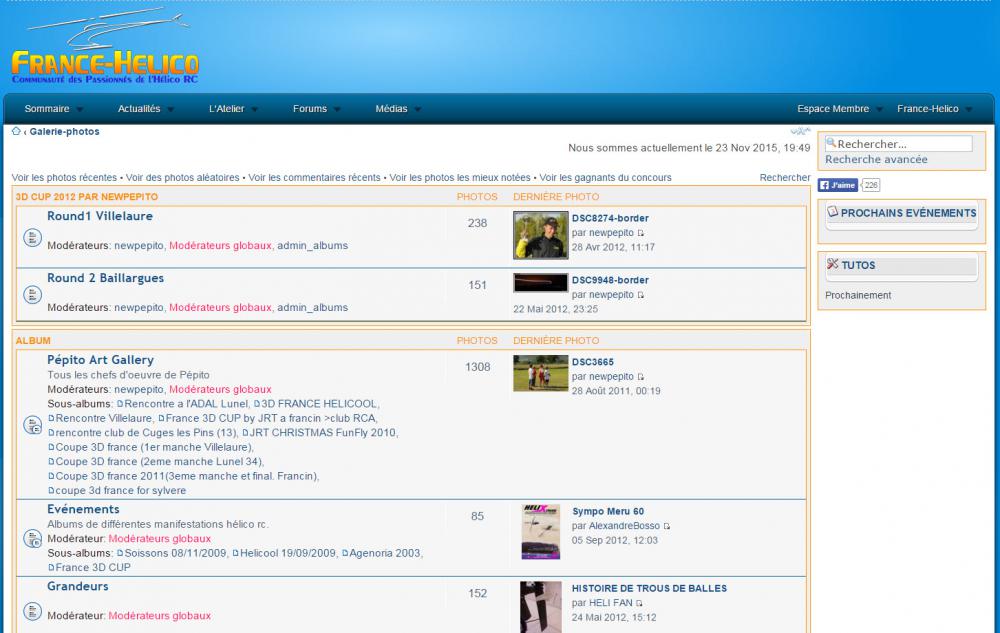Open Evénements' France 3D CUP sub-album
The height and width of the screenshot is (633, 1000).
pos(93,567)
